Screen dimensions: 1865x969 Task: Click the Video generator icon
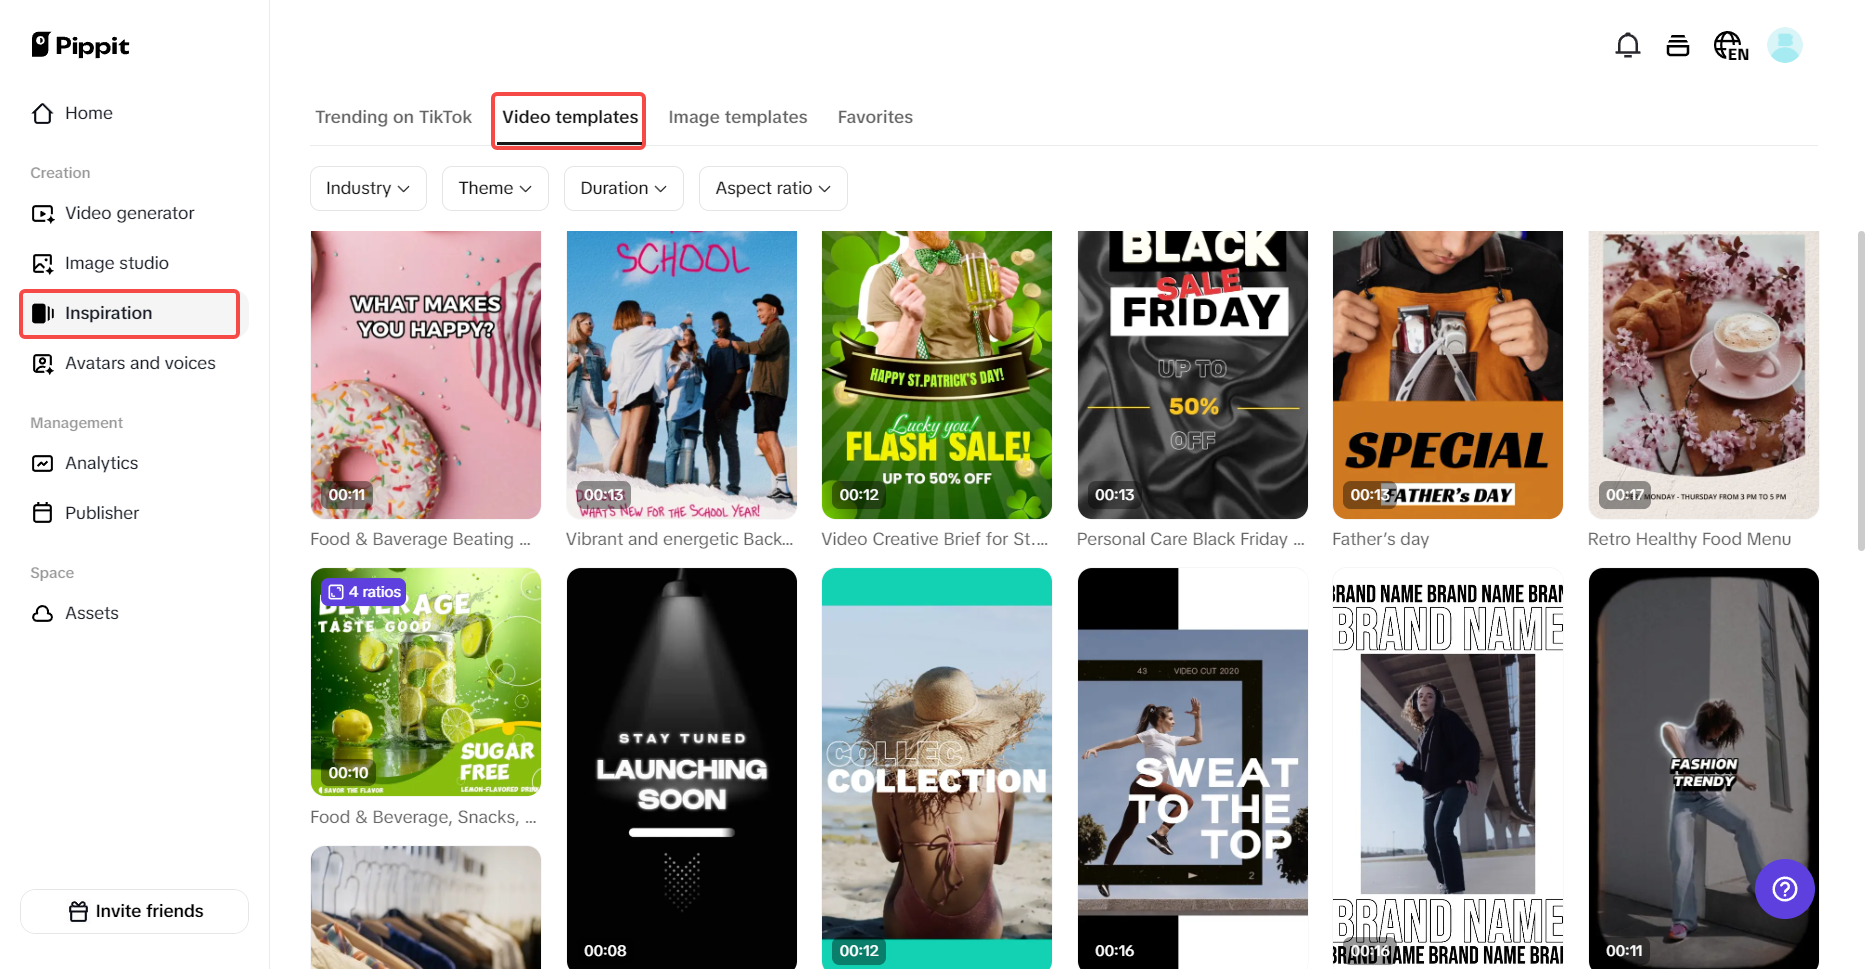(x=43, y=213)
